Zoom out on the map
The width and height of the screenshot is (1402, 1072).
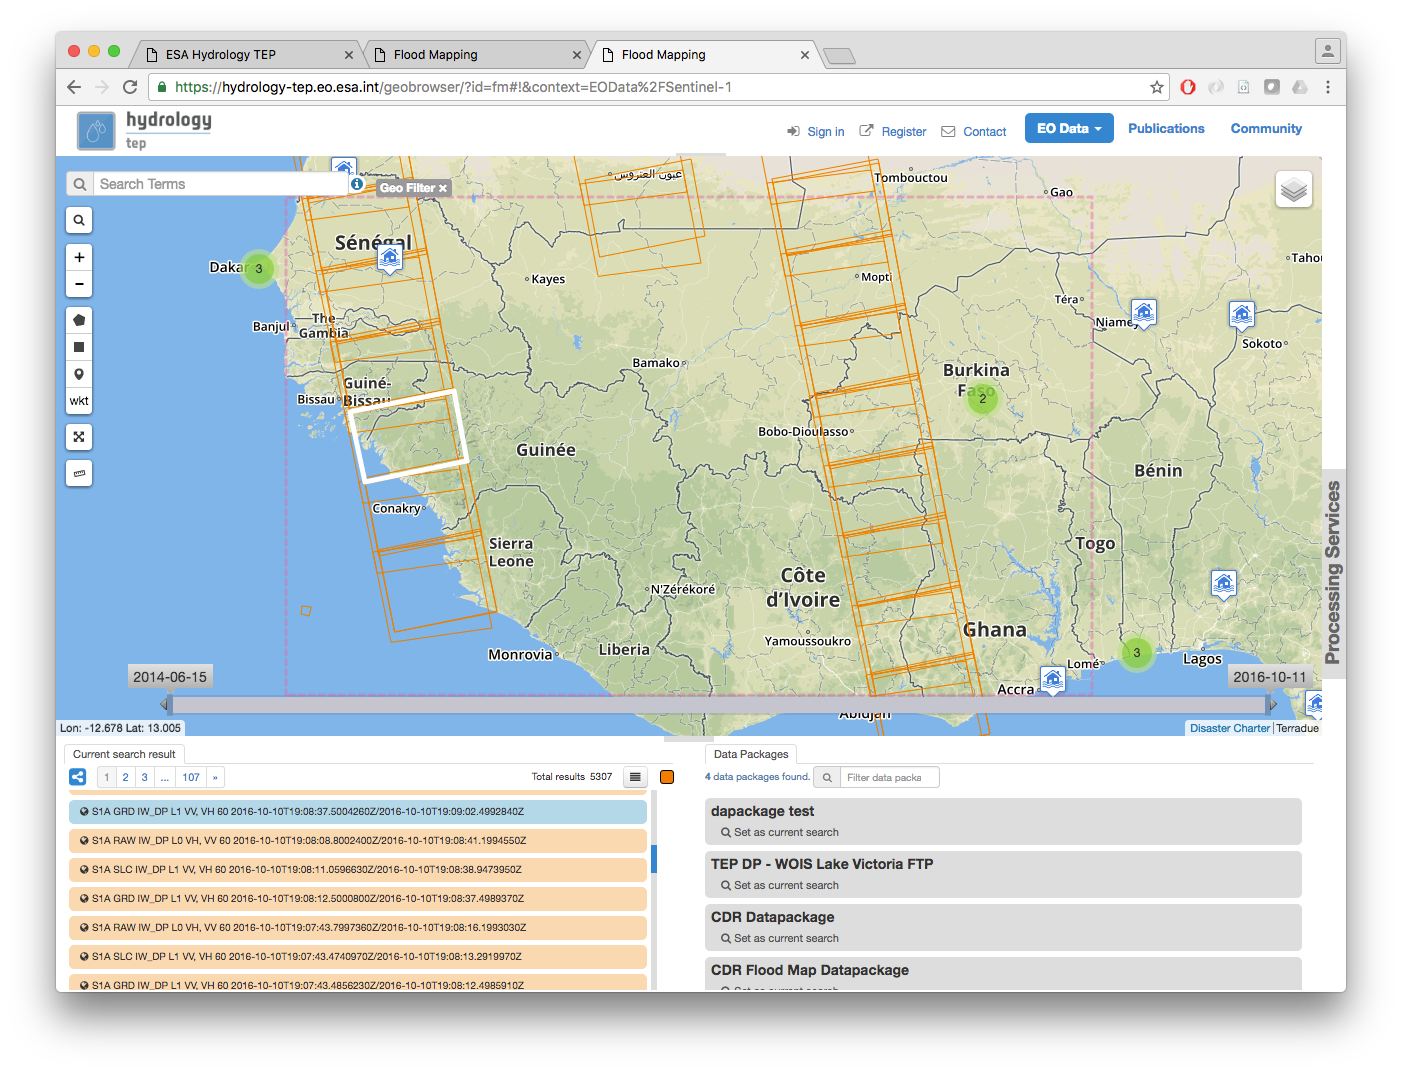79,284
